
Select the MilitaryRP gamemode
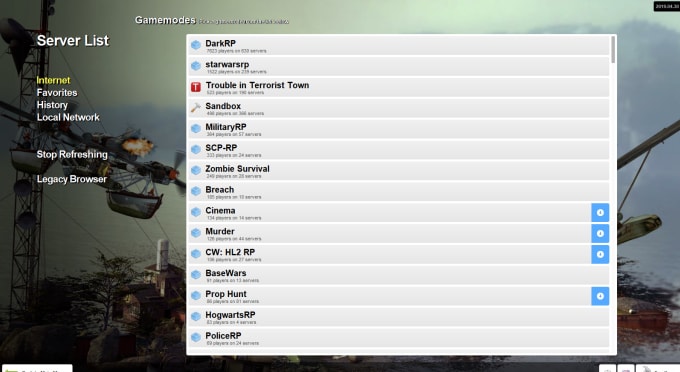click(x=399, y=128)
